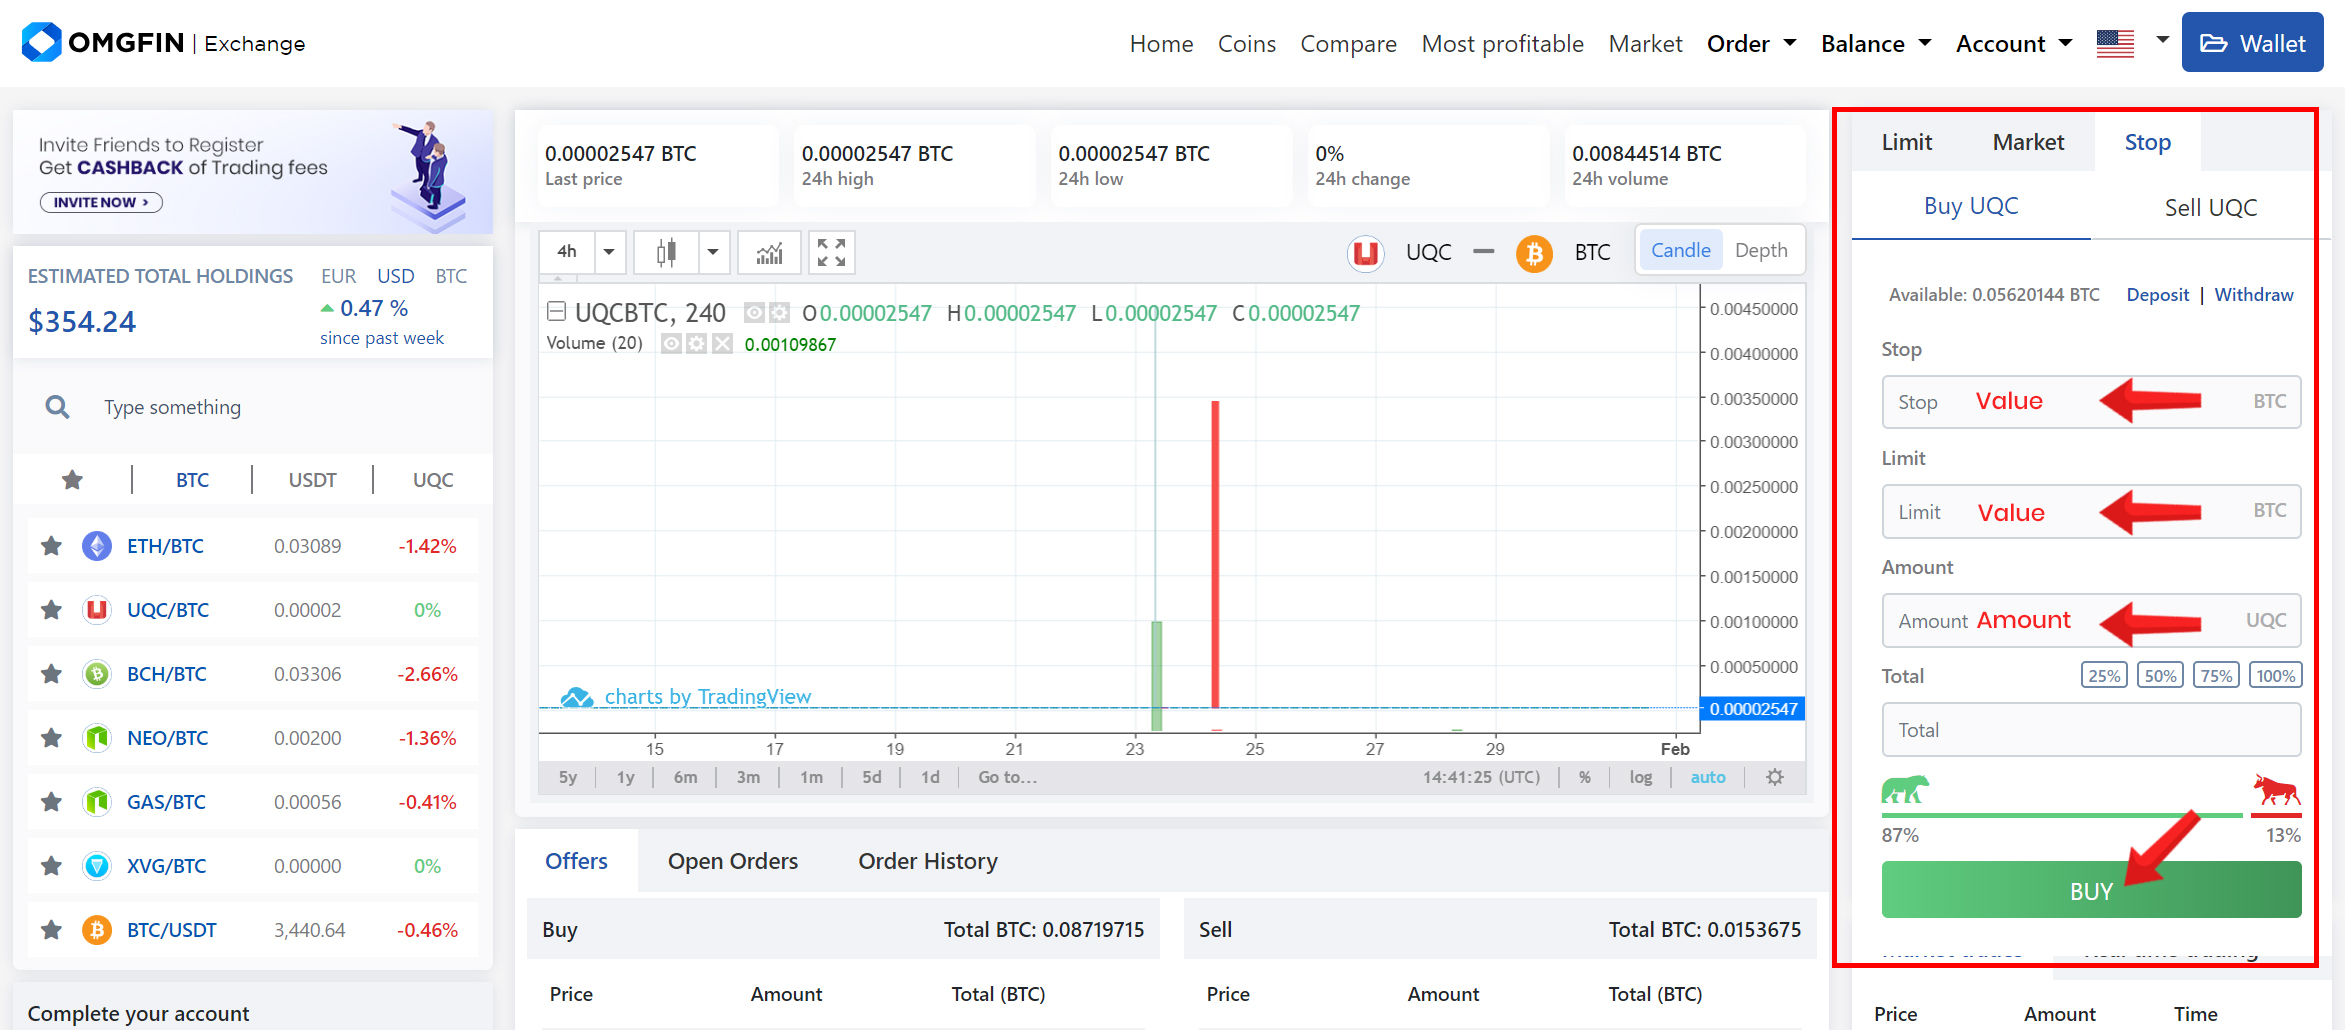
Task: Favorite ETH/BTC with its star
Action: coord(51,546)
